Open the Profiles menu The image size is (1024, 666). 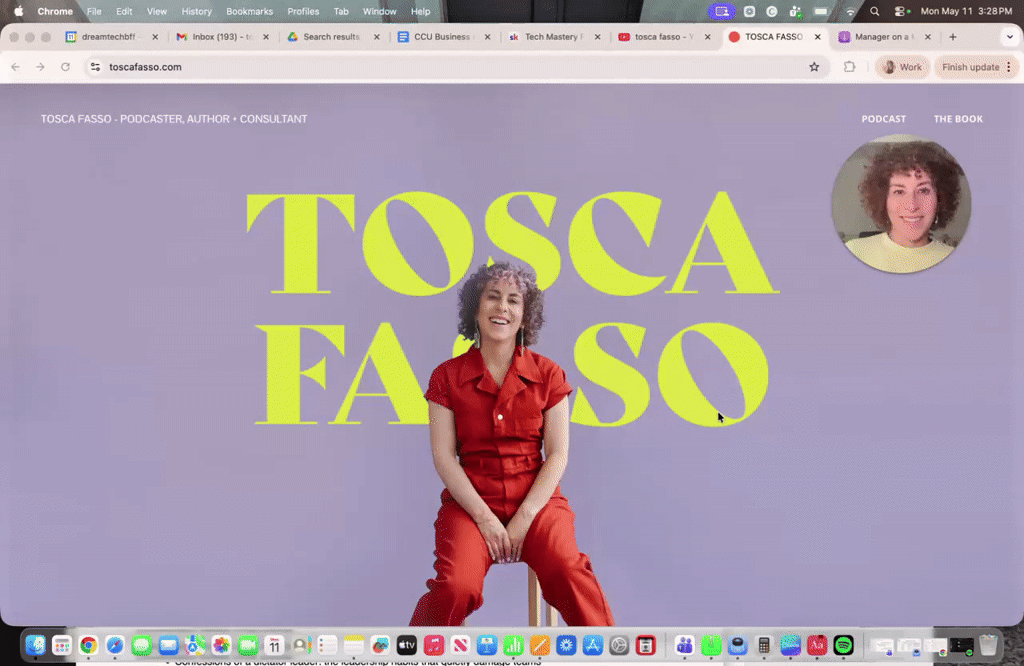(303, 11)
